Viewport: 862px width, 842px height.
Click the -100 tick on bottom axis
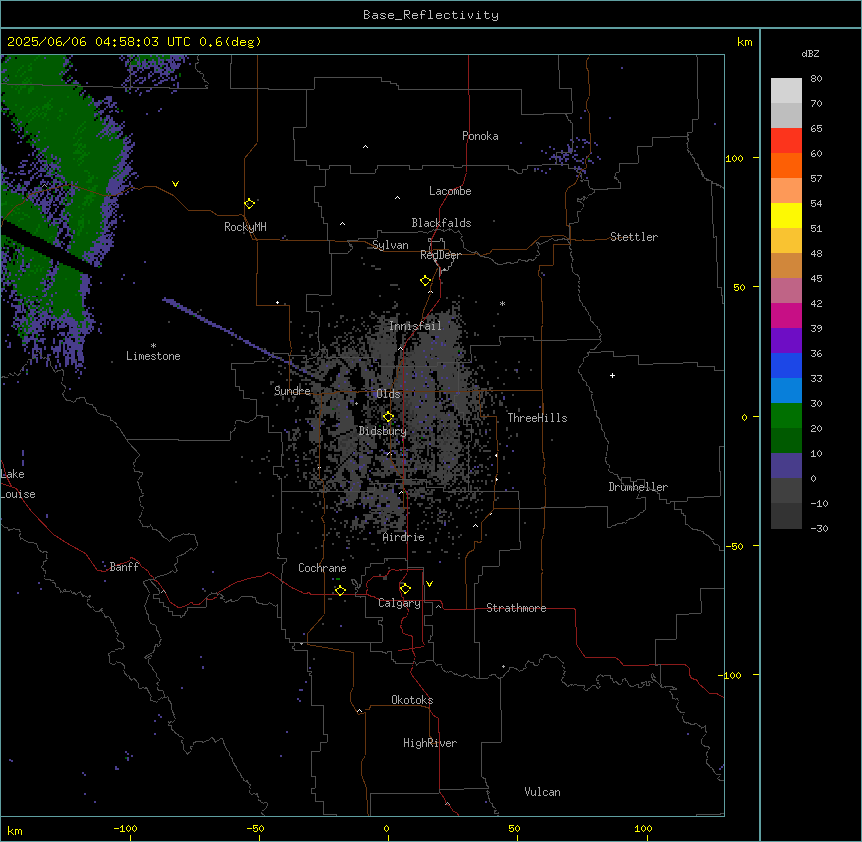[125, 828]
